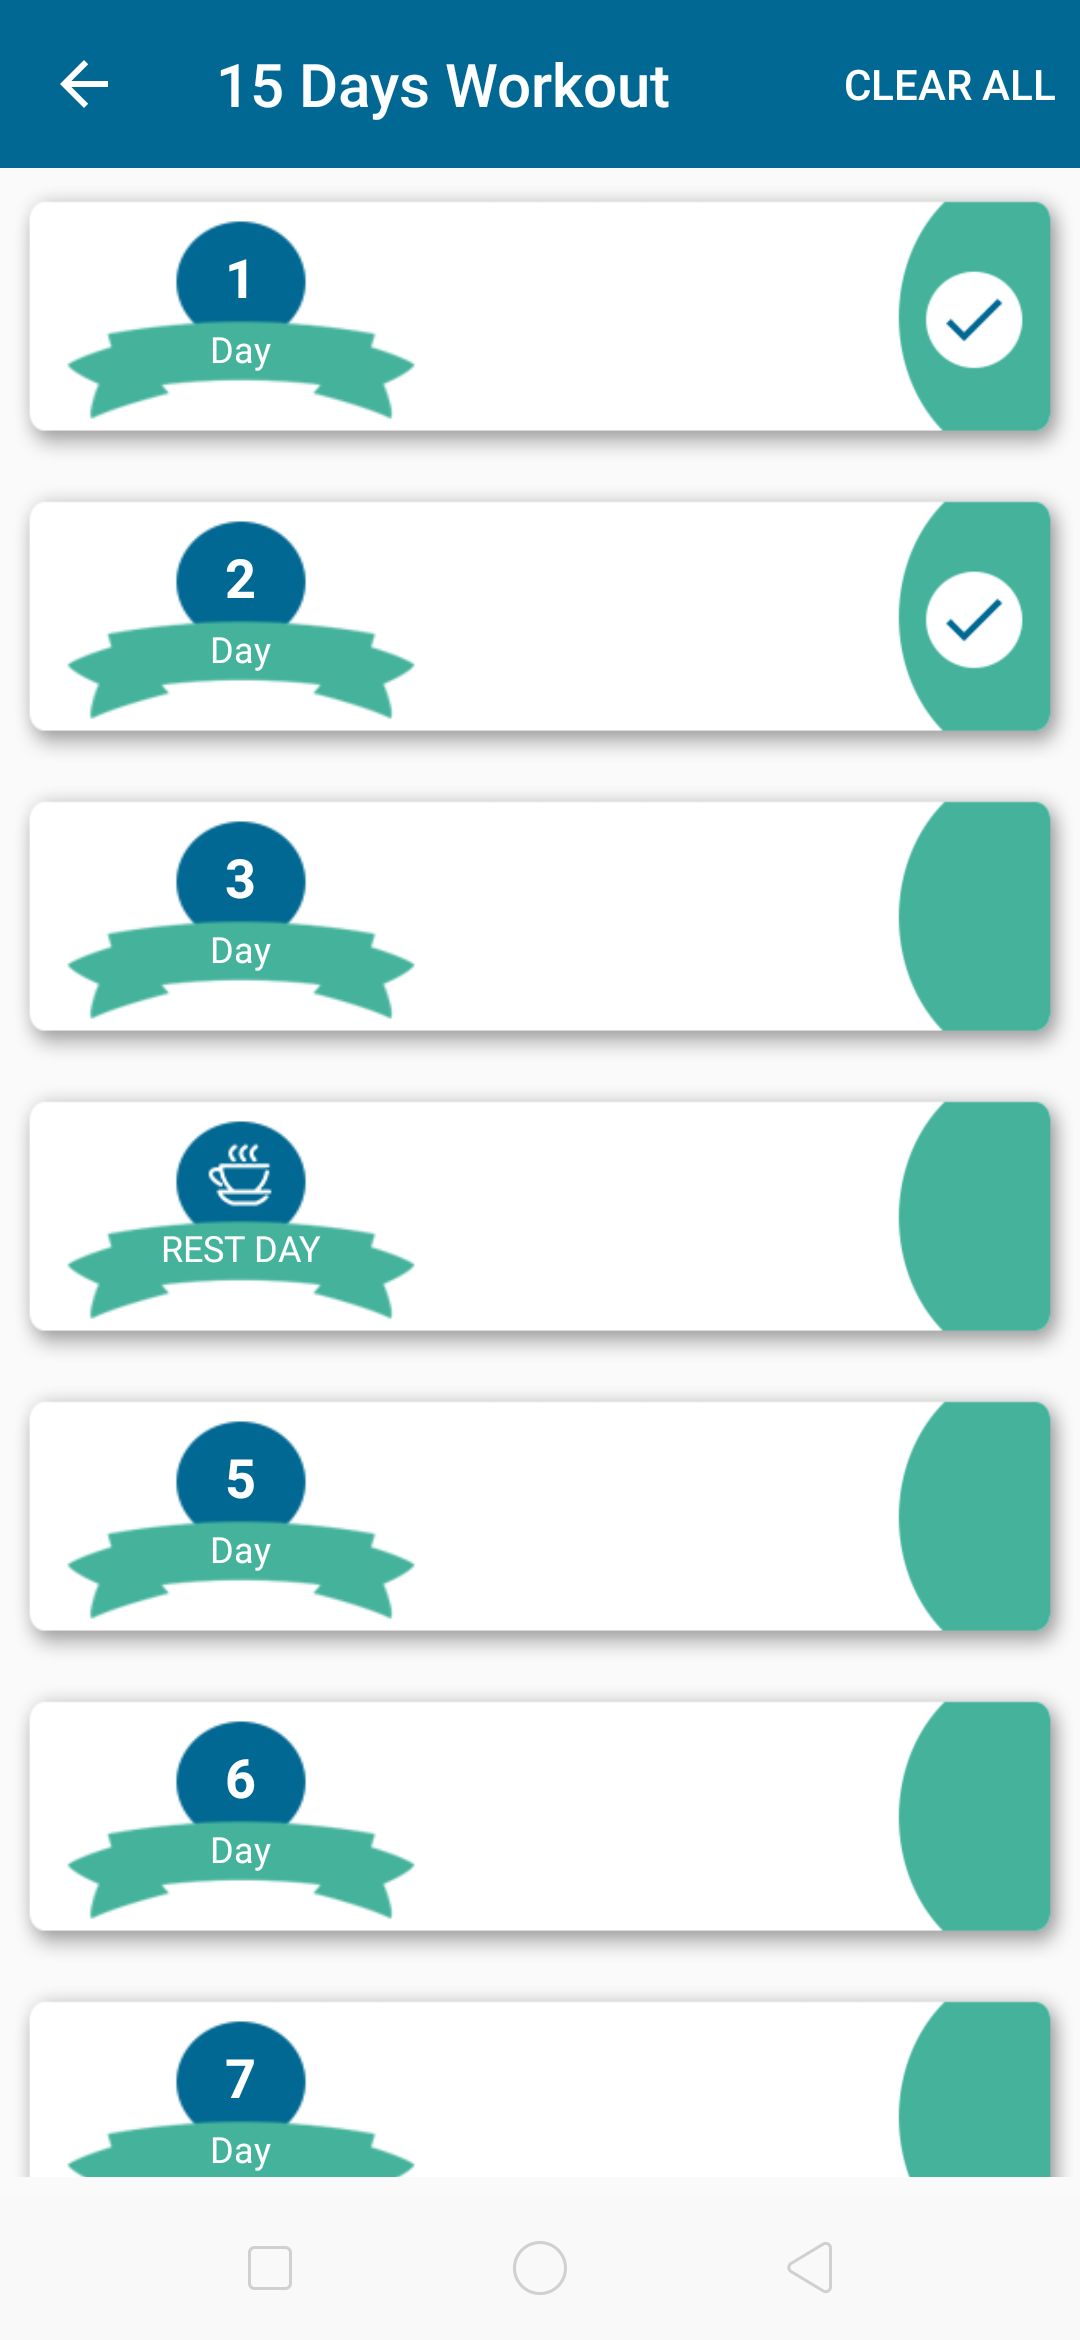Tap the Day 3 number badge
The image size is (1080, 2340).
240,878
